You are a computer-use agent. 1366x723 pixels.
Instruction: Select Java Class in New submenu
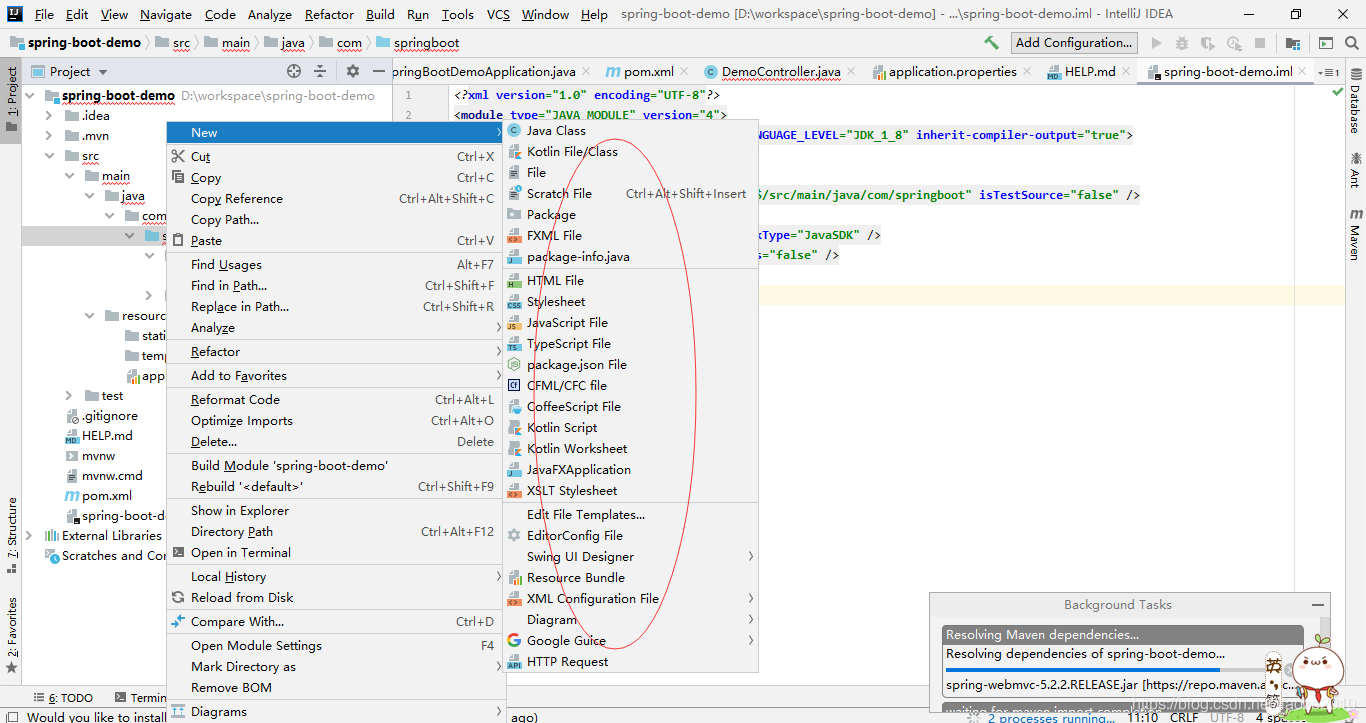(630, 131)
